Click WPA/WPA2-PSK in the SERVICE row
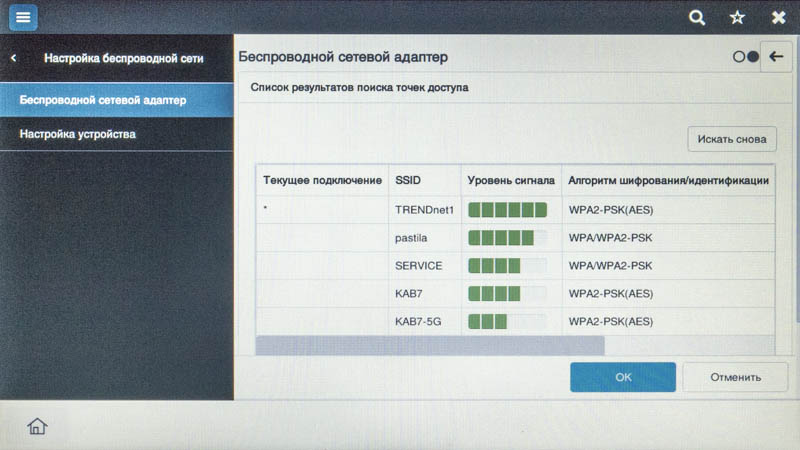 pos(610,266)
